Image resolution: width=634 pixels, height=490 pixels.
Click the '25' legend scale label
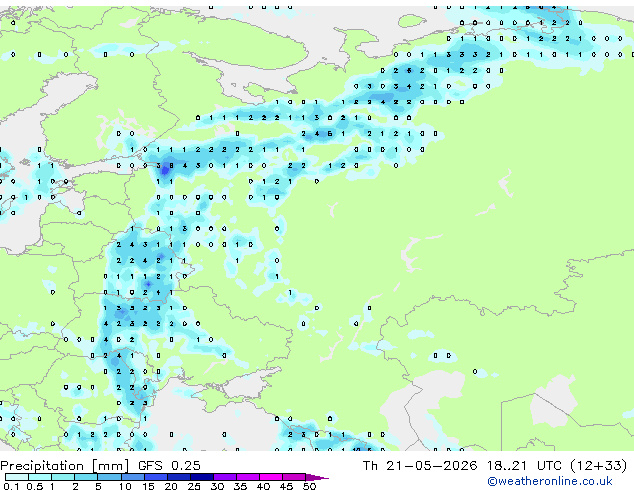click(194, 486)
